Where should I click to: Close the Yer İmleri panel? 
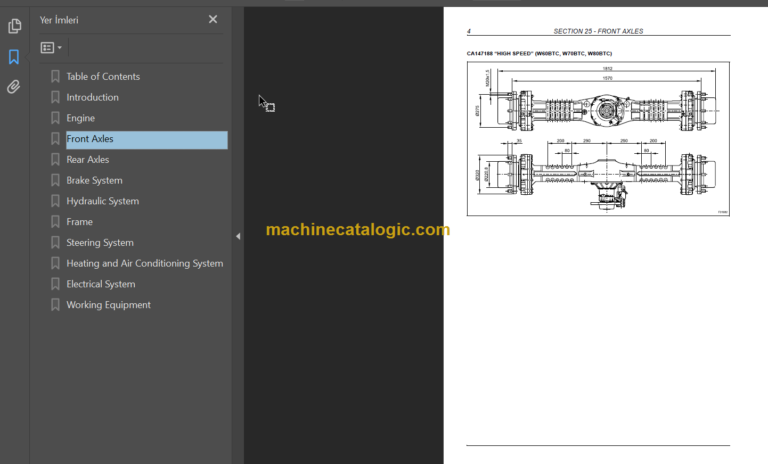point(213,20)
